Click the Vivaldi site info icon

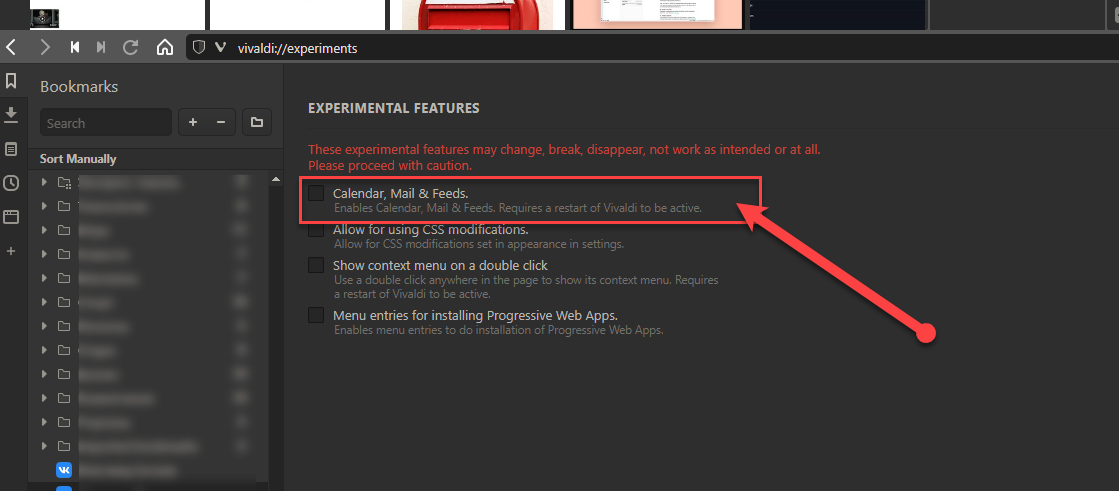(x=221, y=48)
